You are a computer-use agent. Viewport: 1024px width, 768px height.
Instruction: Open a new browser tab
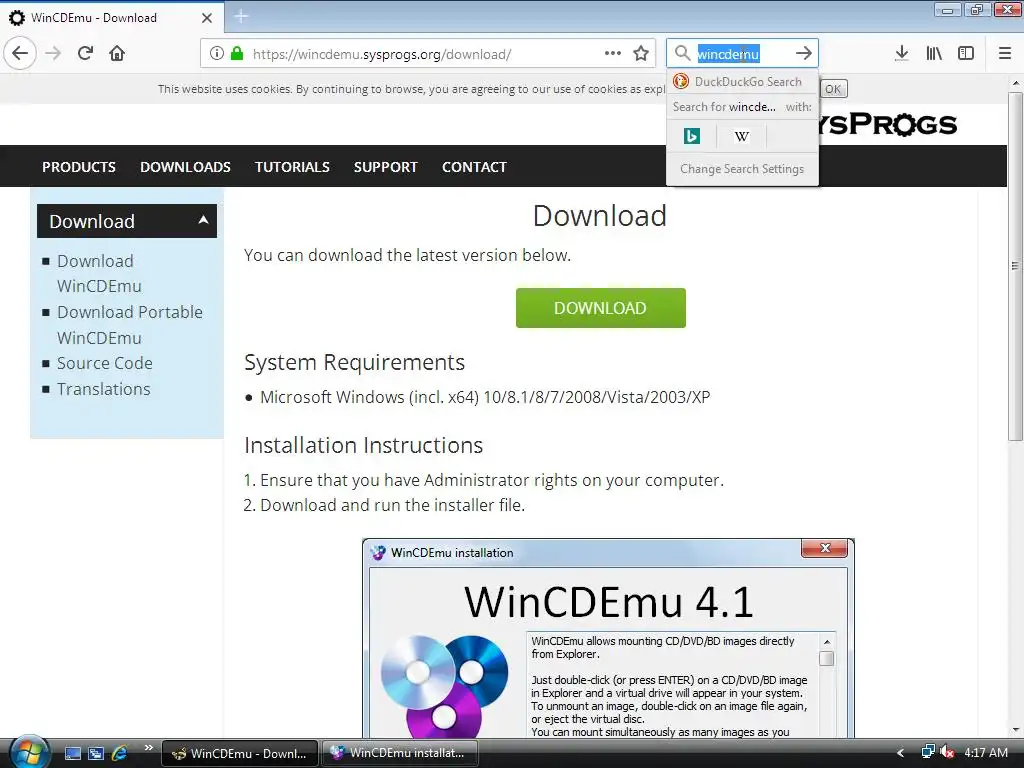tap(241, 16)
